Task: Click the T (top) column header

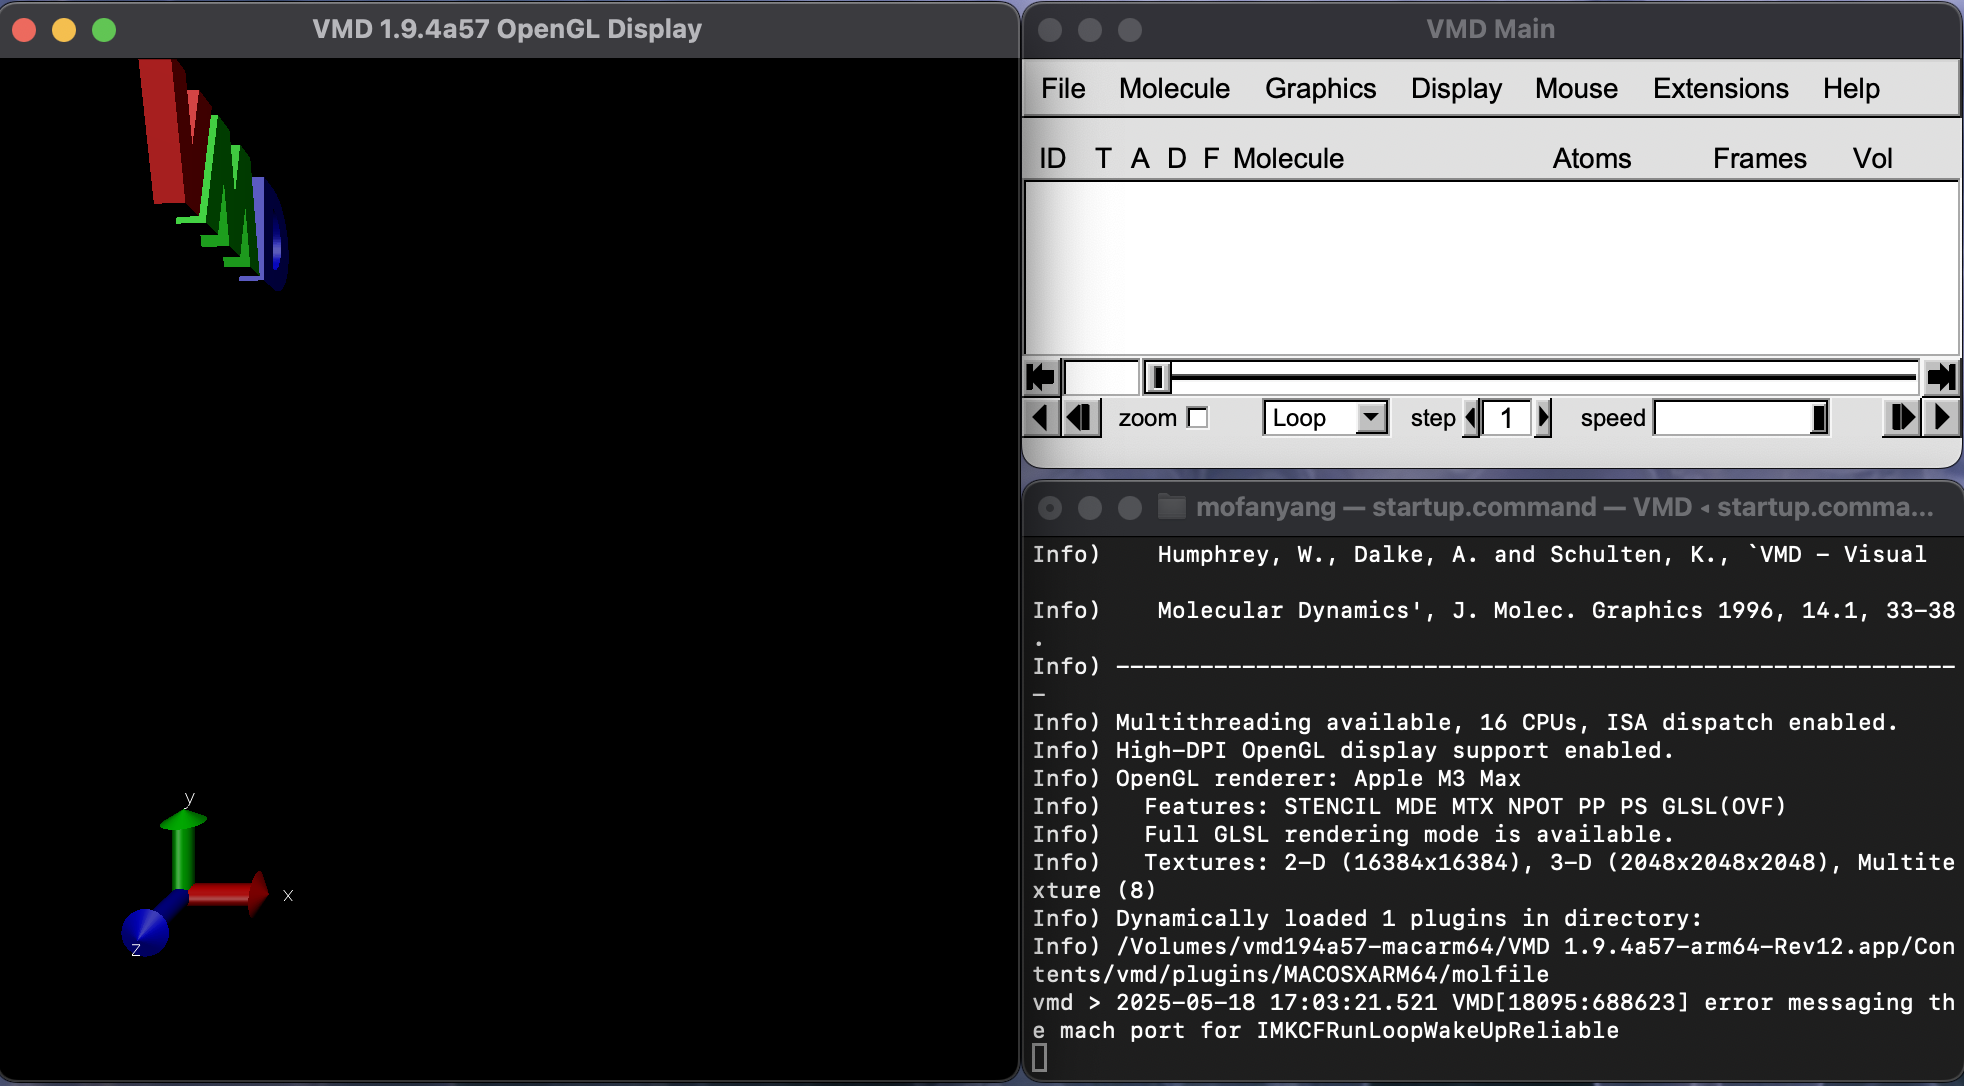Action: click(x=1103, y=158)
